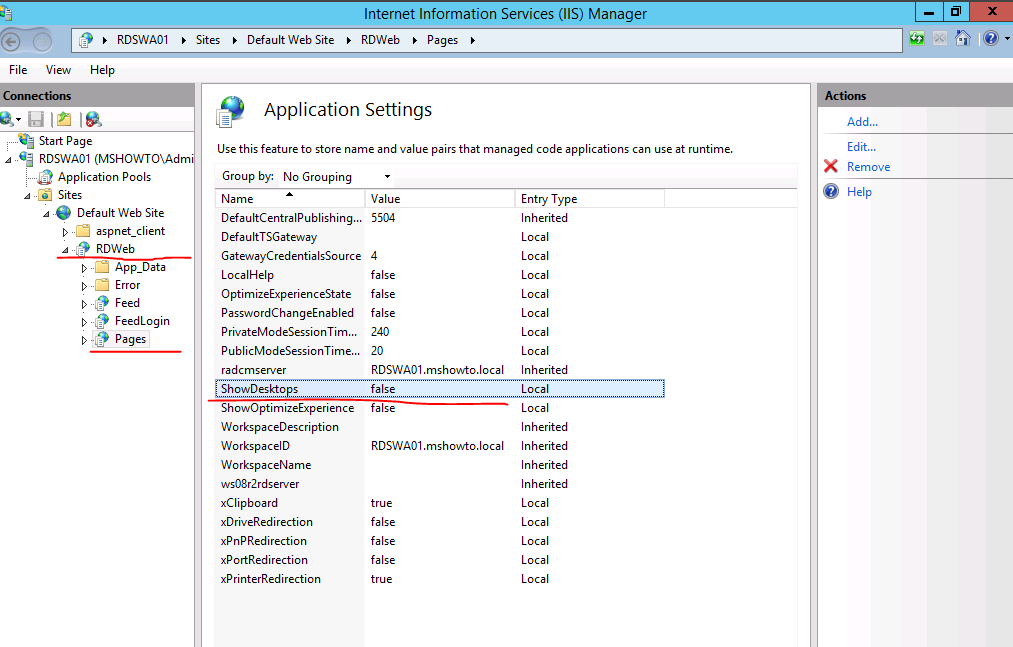
Task: Select the GatewayCredentialsSource row
Action: (439, 256)
